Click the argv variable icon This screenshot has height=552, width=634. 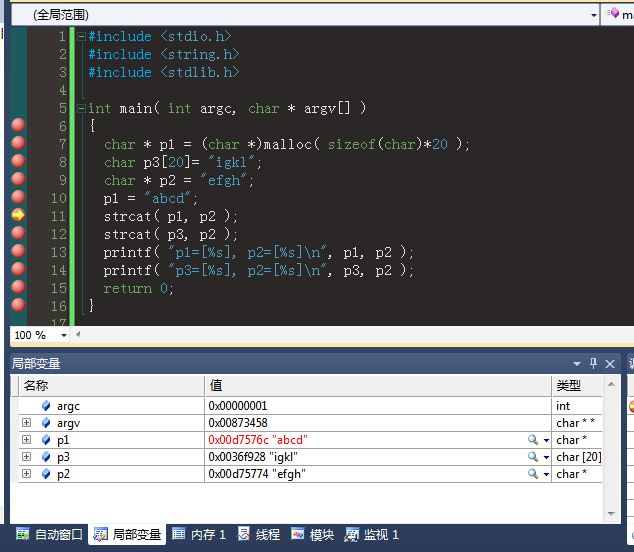46,423
